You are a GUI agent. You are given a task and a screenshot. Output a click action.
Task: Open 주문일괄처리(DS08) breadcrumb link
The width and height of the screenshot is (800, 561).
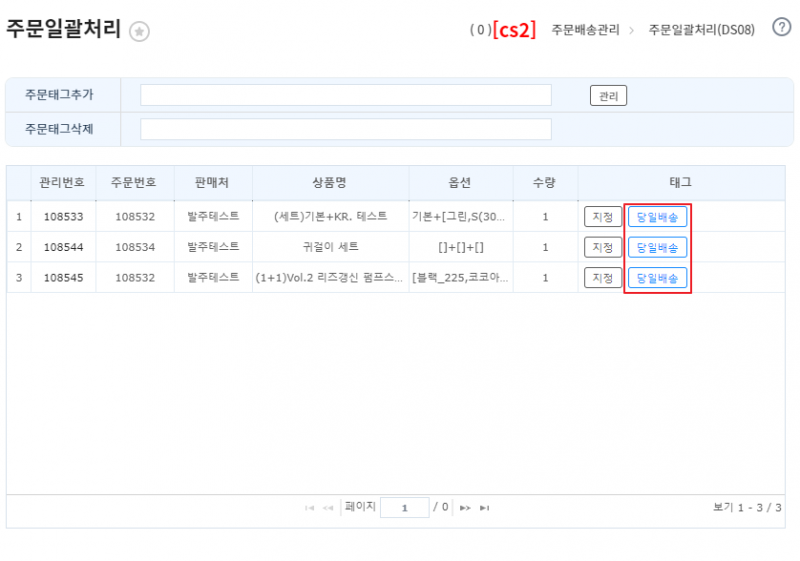(x=702, y=30)
